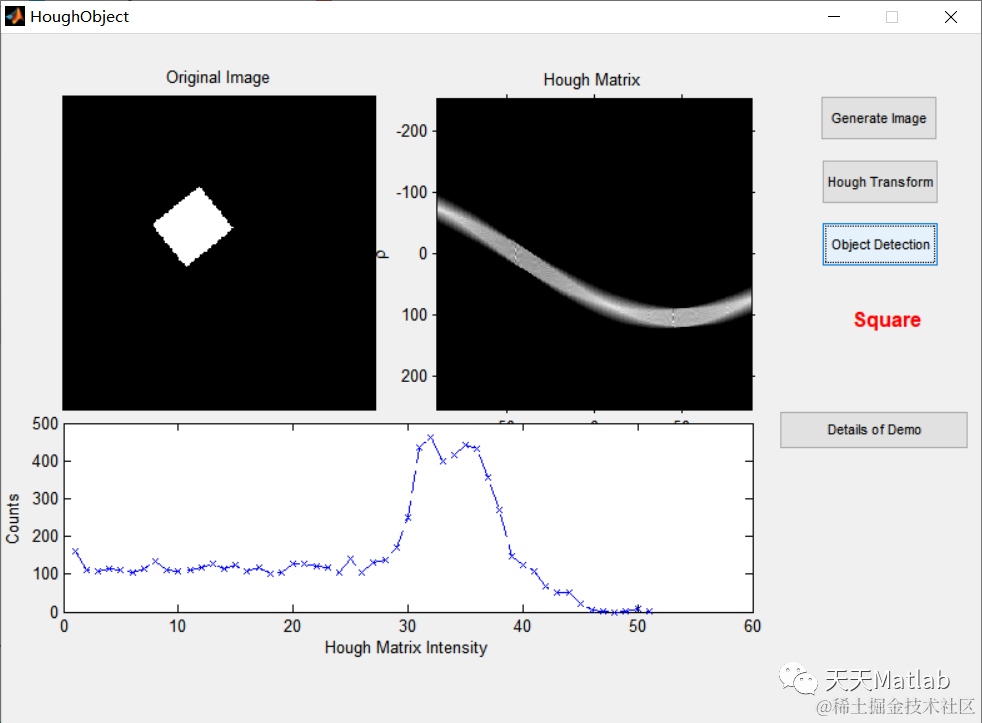Click the Hough Matrix Intensity axis label
This screenshot has width=982, height=723.
406,647
